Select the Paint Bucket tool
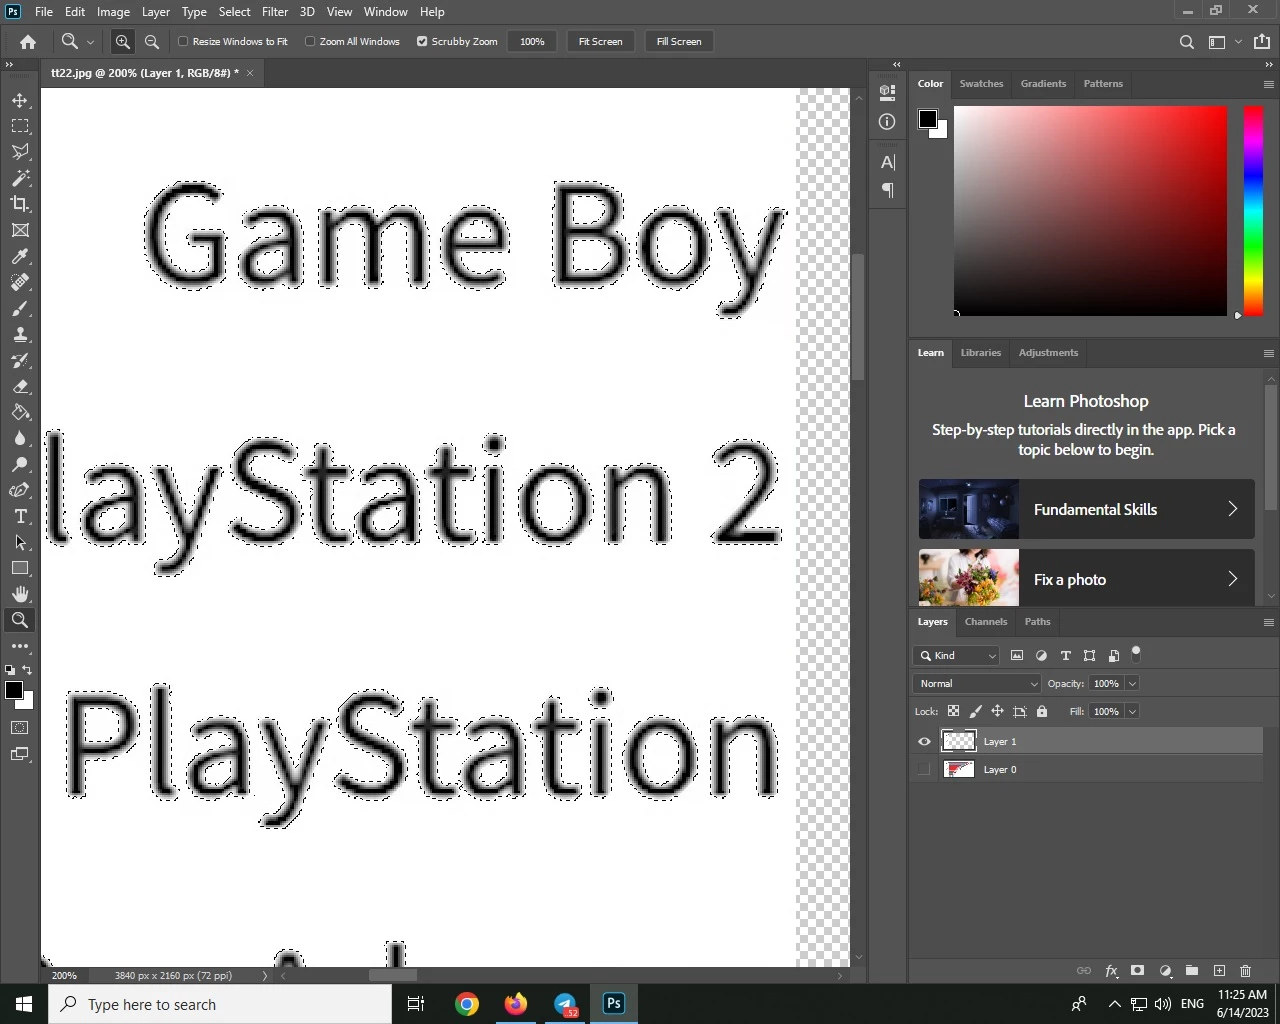This screenshot has width=1280, height=1024. (x=20, y=412)
